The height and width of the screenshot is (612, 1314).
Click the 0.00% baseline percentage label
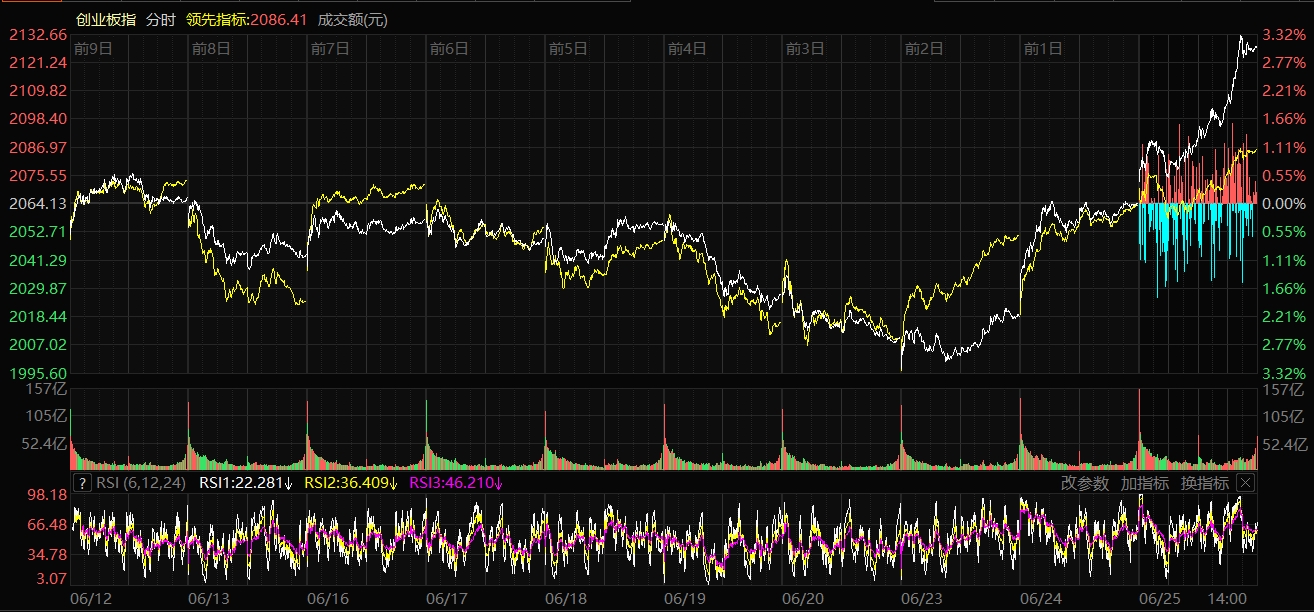coord(1283,203)
